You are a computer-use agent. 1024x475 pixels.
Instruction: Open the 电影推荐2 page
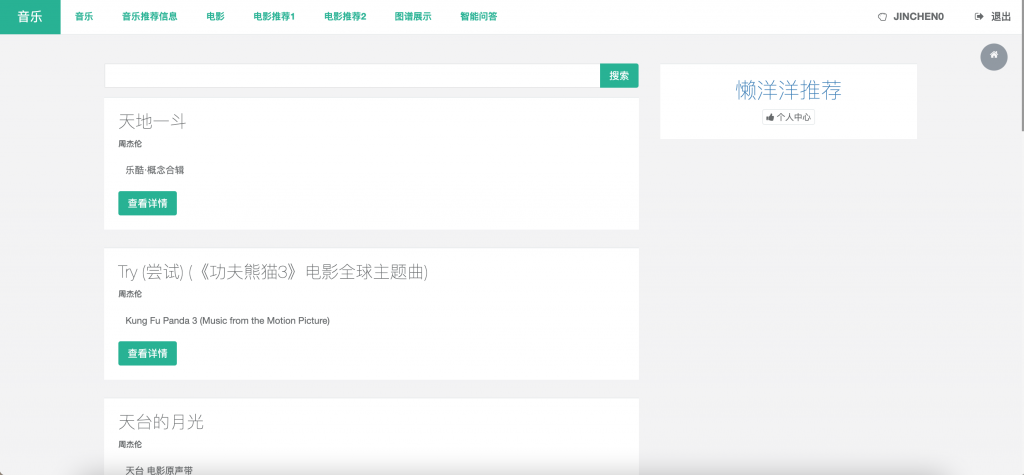pyautogui.click(x=345, y=17)
